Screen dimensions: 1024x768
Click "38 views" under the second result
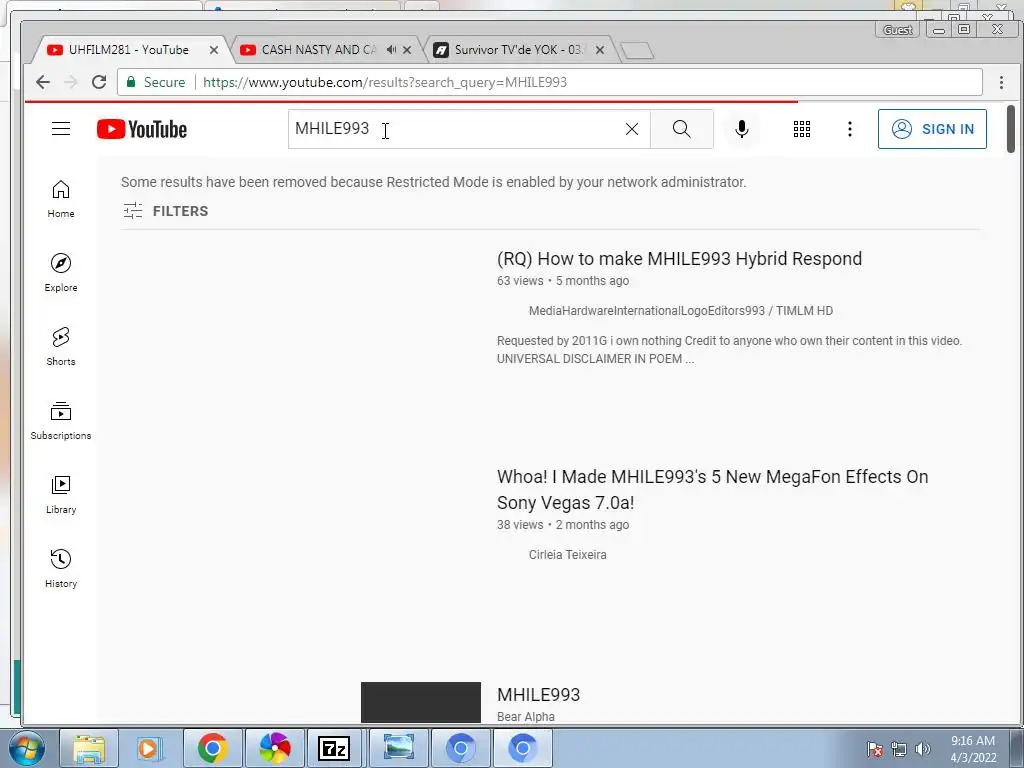(x=520, y=524)
